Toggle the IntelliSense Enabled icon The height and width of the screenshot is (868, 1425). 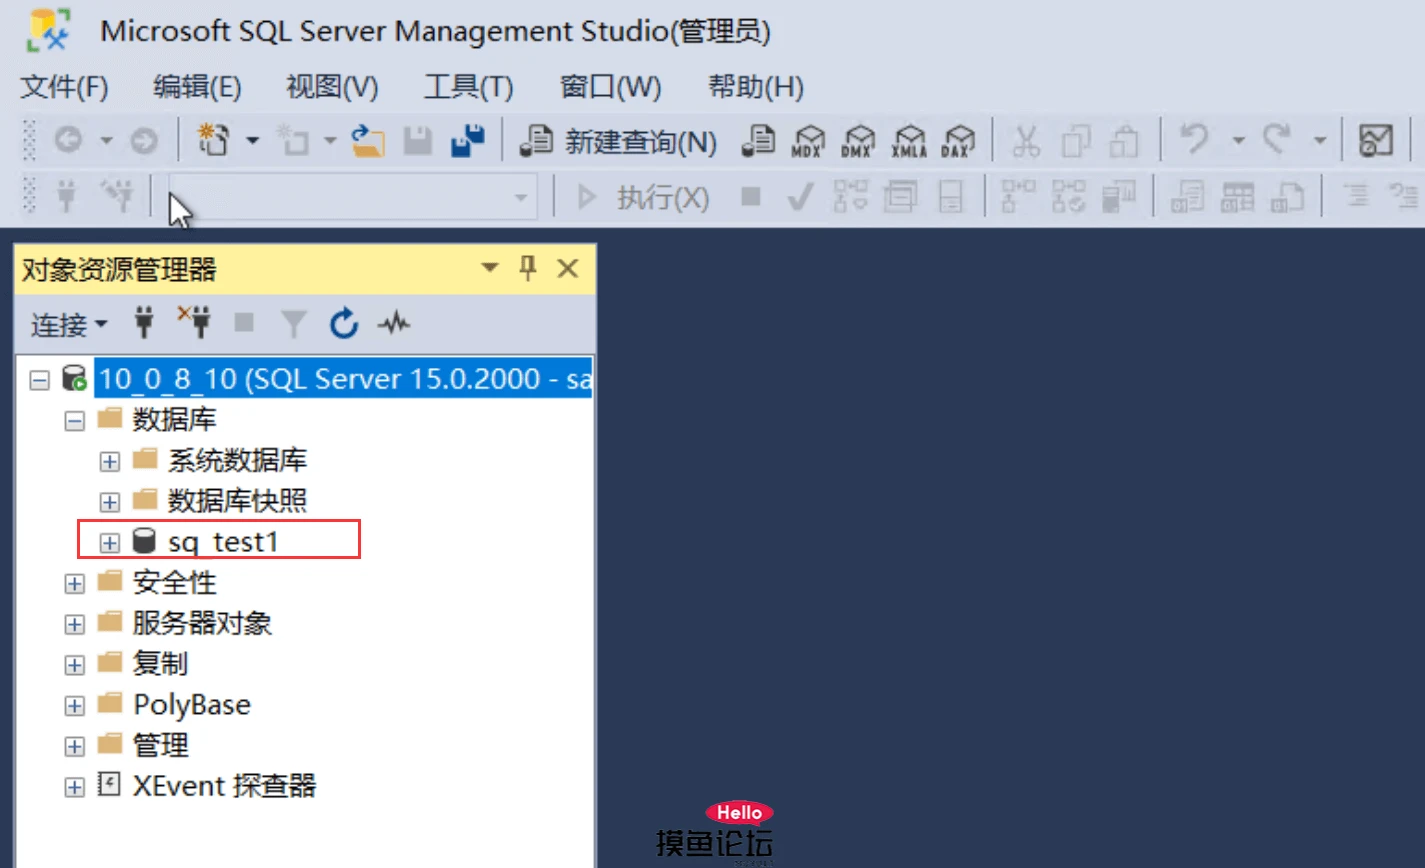pyautogui.click(x=950, y=196)
